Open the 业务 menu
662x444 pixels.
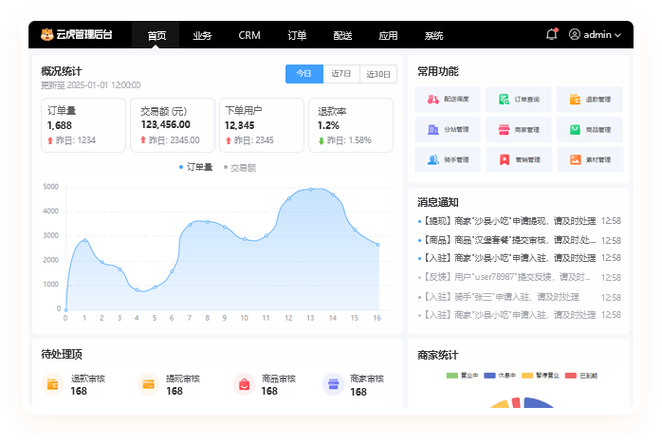pyautogui.click(x=202, y=35)
